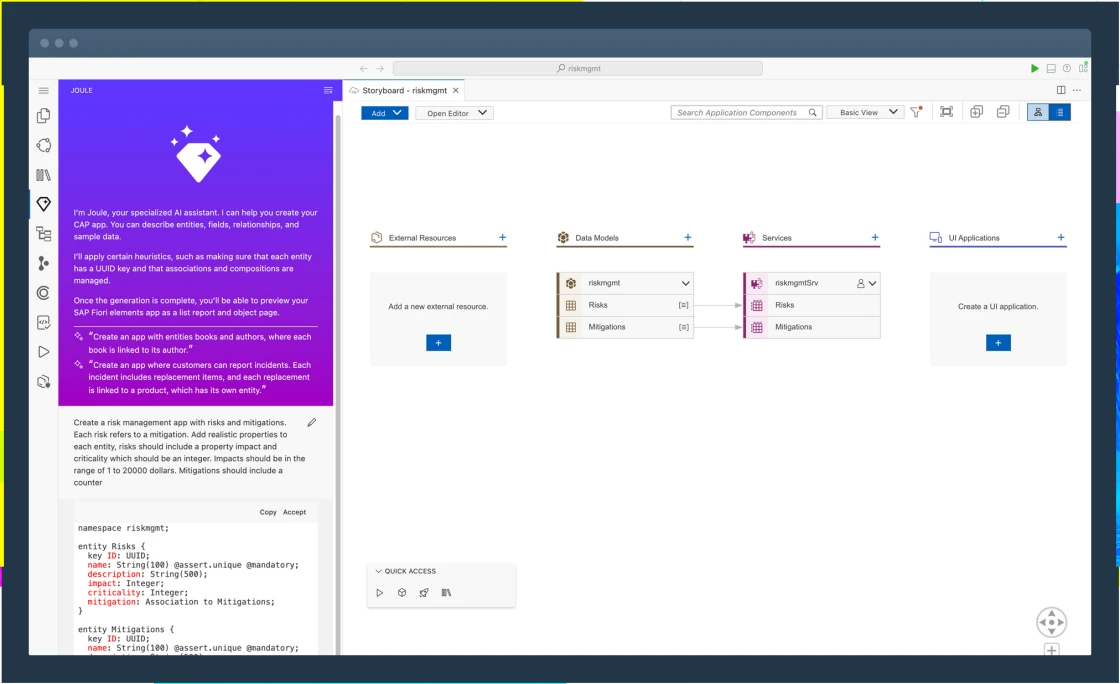
Task: Select the Joule diamond icon in sidebar
Action: coord(44,204)
